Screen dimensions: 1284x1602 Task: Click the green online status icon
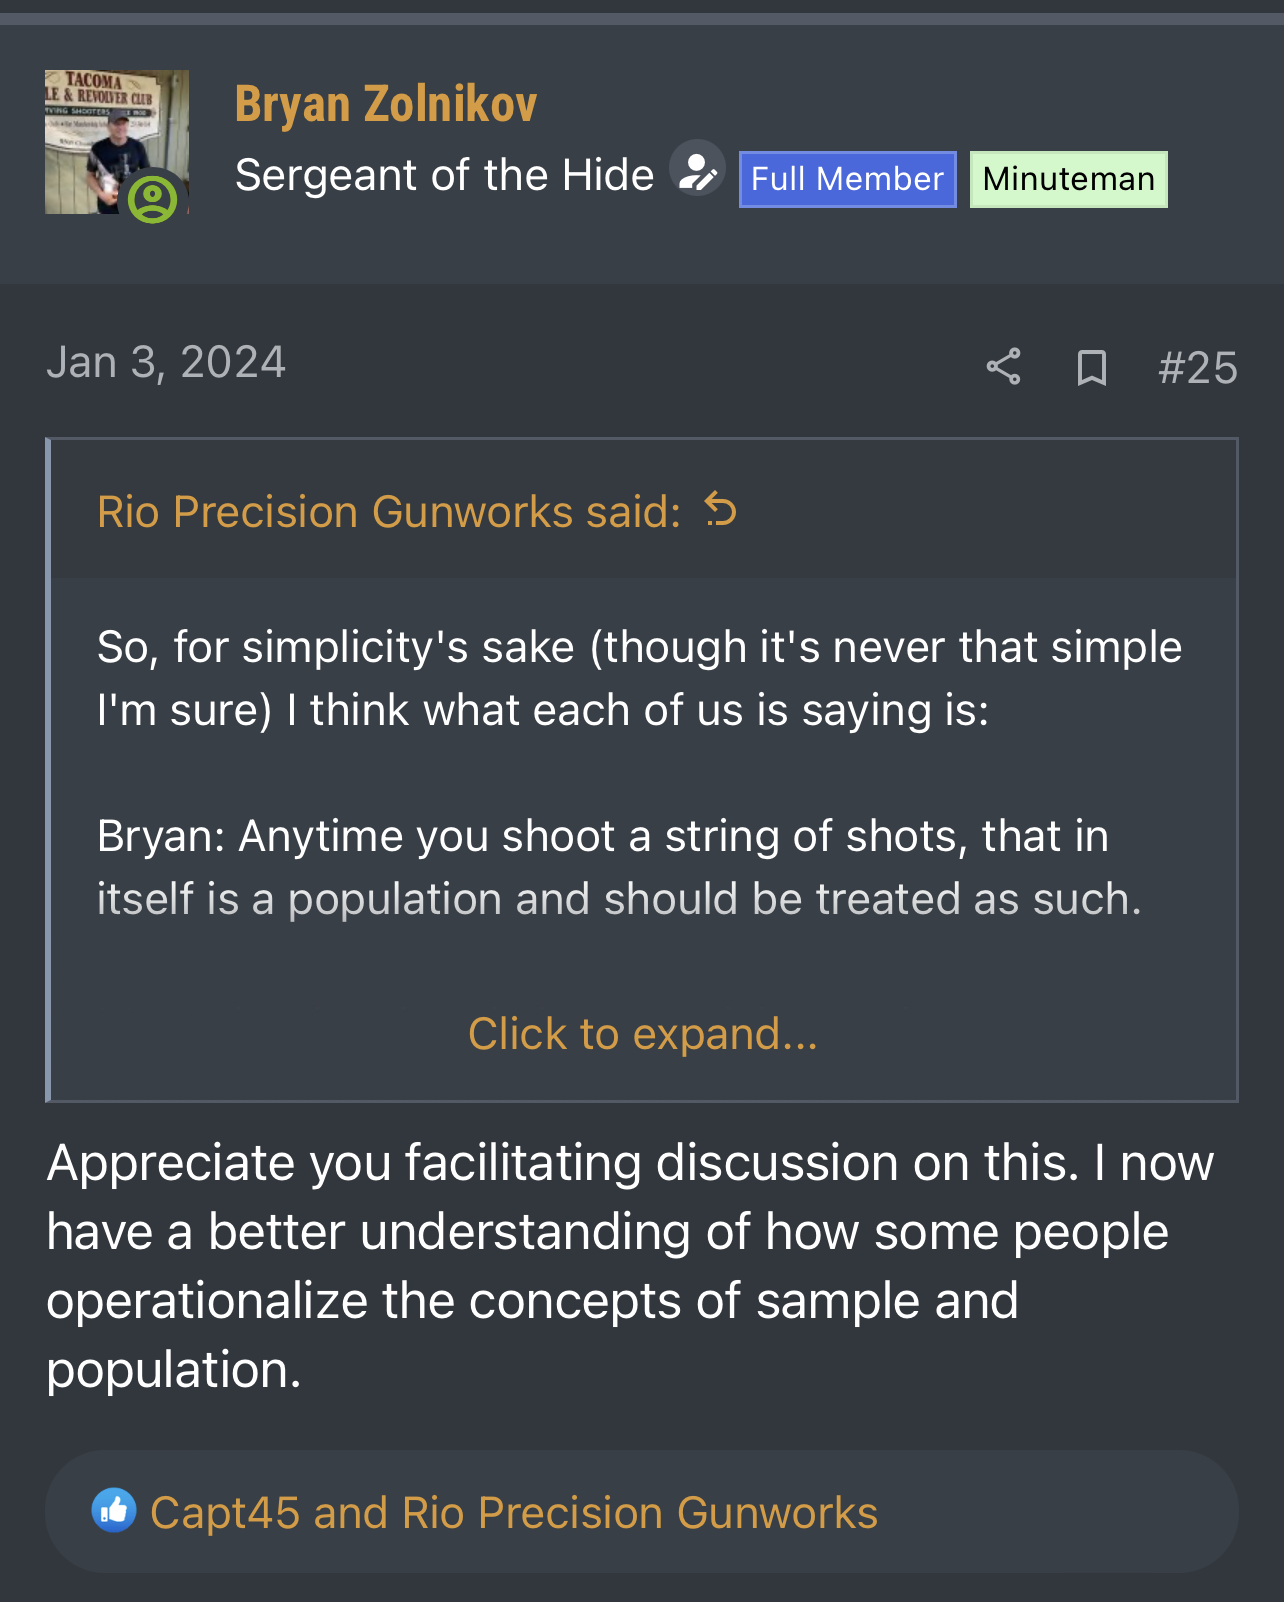click(x=152, y=198)
